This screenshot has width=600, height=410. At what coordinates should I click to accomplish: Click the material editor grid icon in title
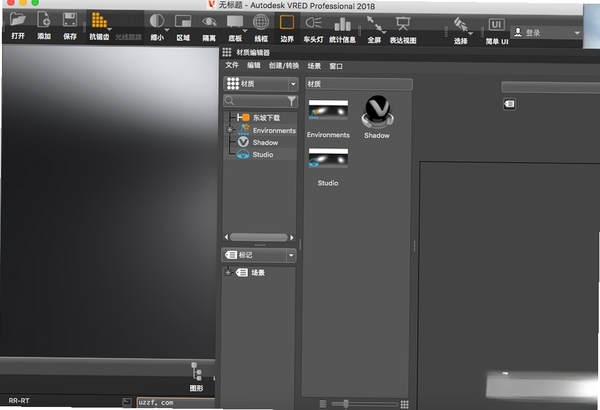tap(227, 52)
